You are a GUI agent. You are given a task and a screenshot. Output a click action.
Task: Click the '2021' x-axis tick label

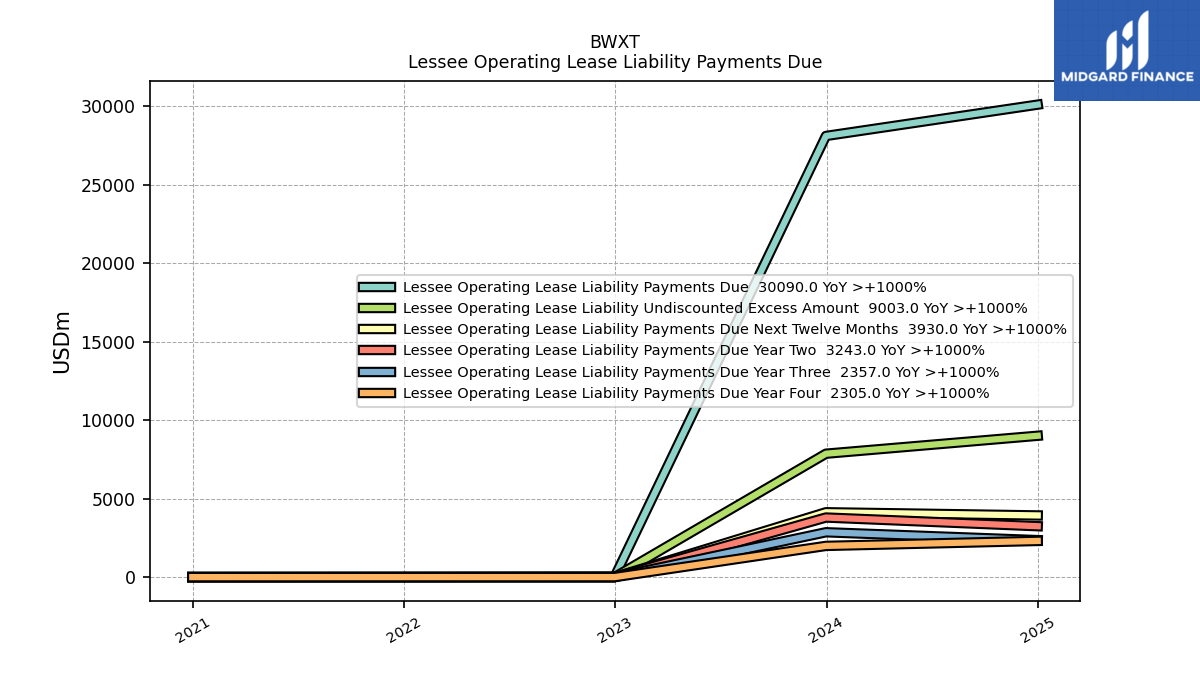[193, 630]
